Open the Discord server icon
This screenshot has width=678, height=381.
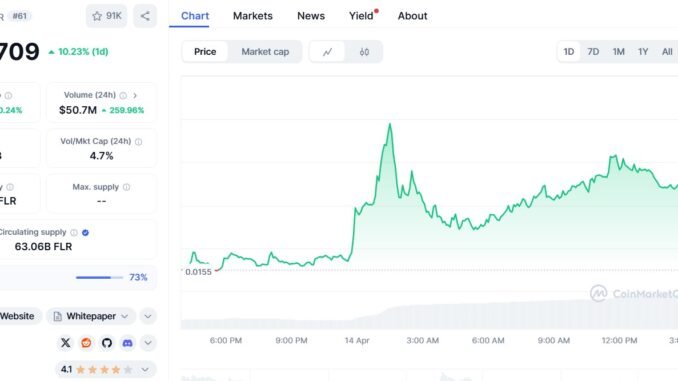click(x=128, y=343)
